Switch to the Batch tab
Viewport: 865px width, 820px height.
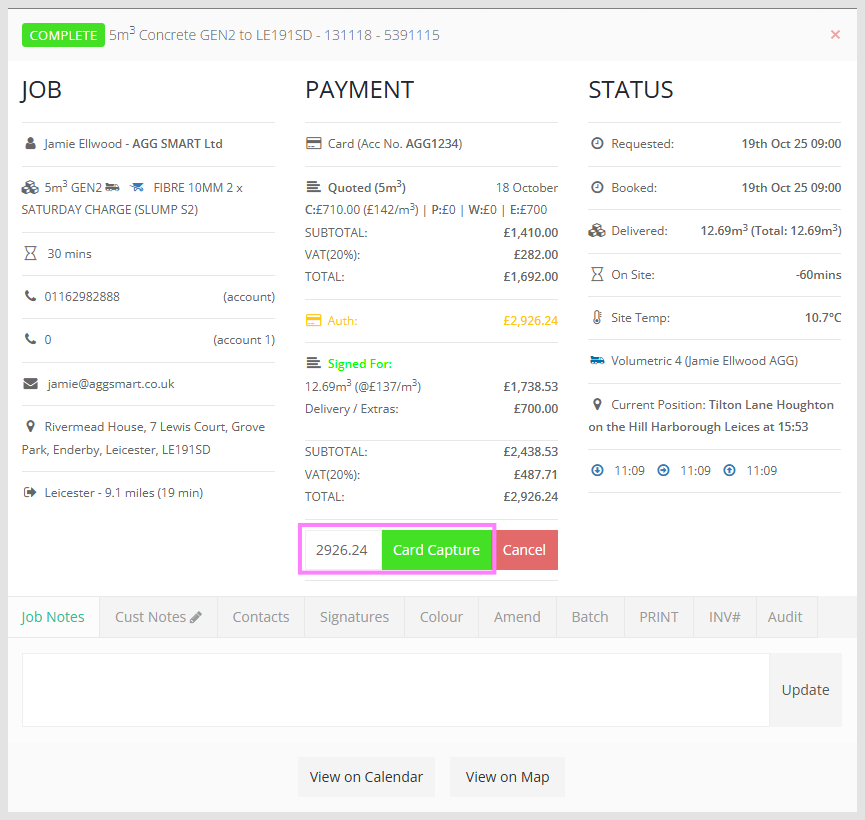click(590, 617)
